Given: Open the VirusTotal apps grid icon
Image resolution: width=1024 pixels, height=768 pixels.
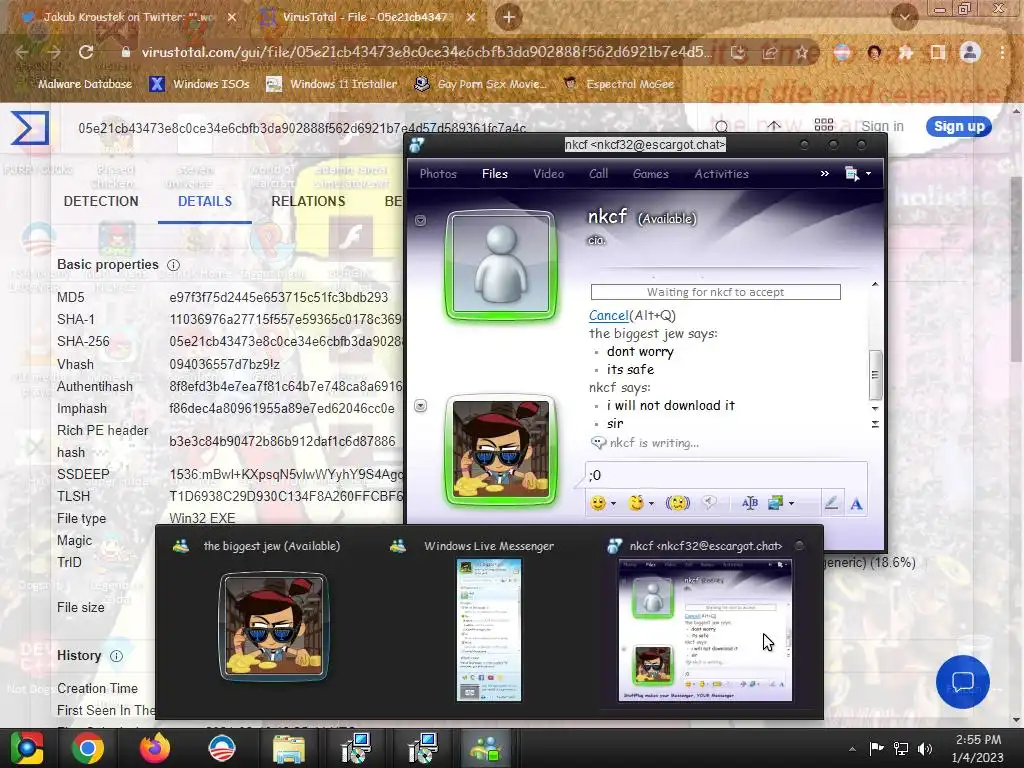Looking at the screenshot, I should (x=824, y=125).
